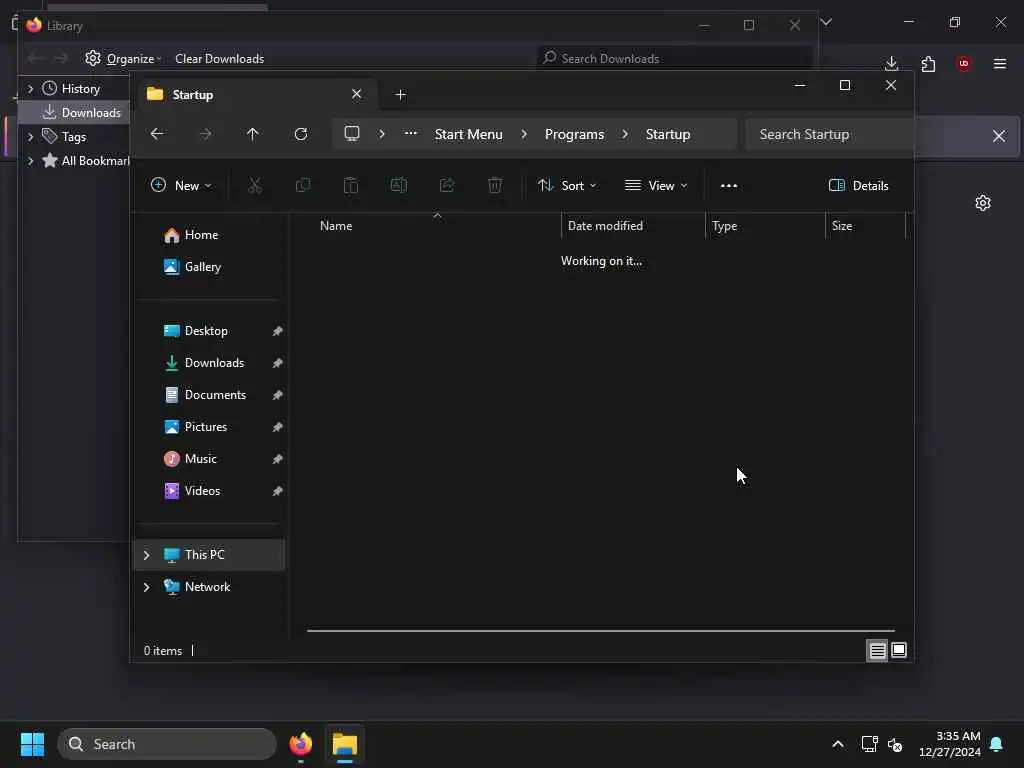Viewport: 1024px width, 768px height.
Task: Open the View dropdown menu
Action: 656,185
